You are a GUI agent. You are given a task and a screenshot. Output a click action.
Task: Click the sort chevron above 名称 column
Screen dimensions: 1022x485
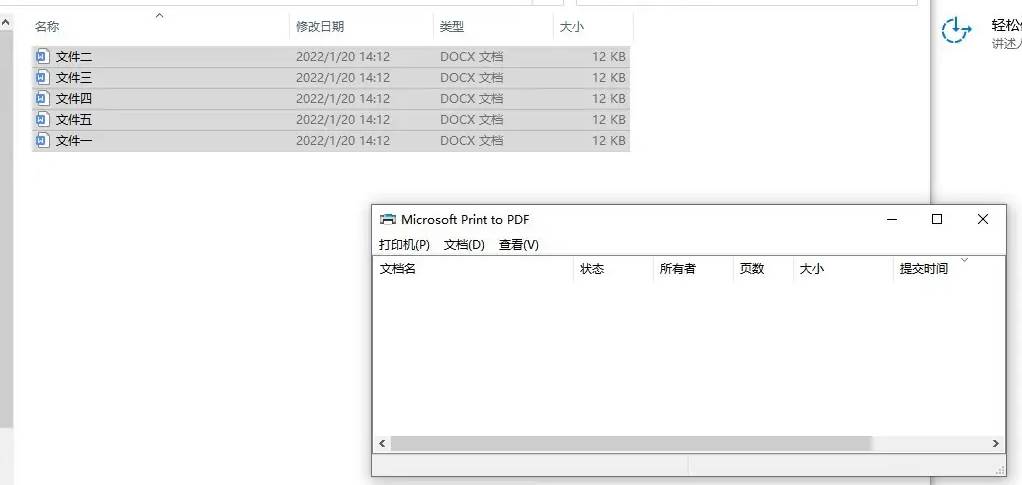pyautogui.click(x=159, y=15)
